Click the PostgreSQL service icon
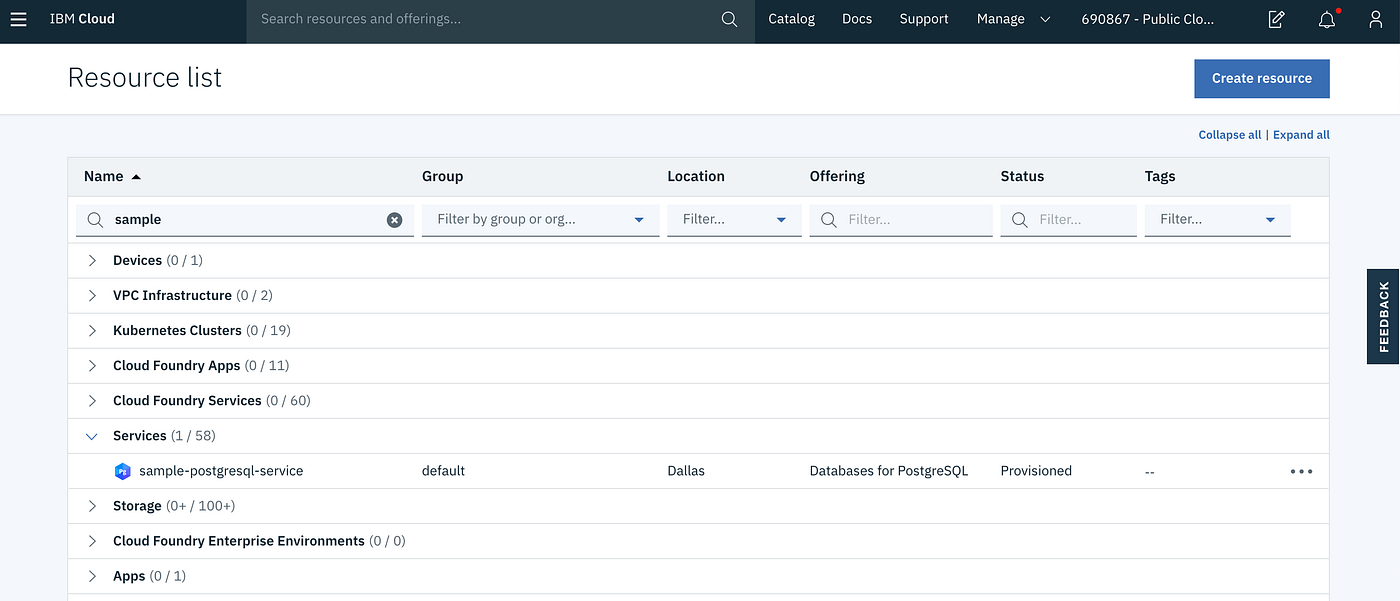 coord(123,471)
